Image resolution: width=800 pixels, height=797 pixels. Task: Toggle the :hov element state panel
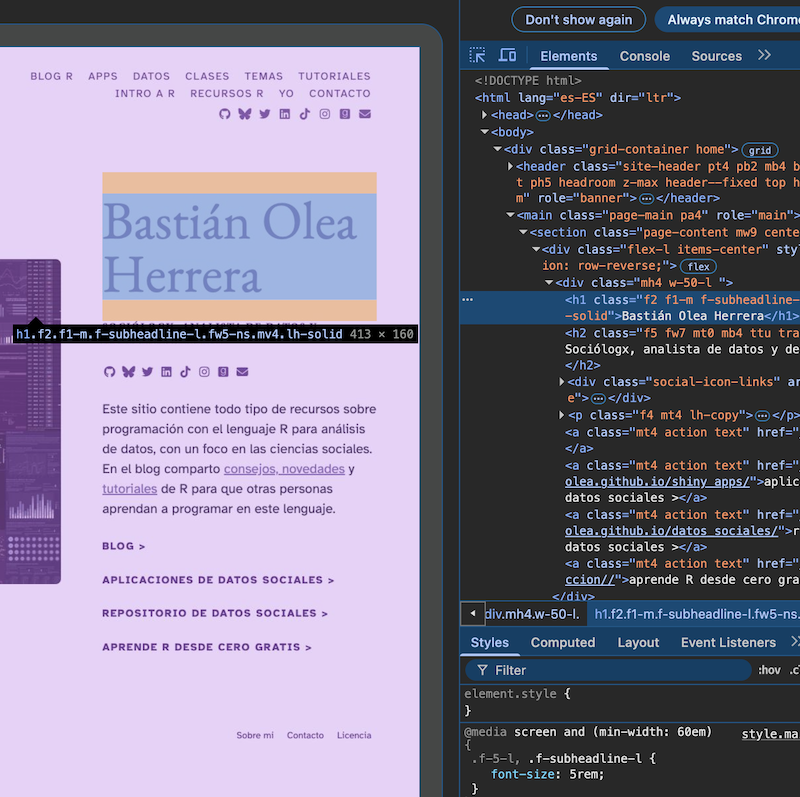pyautogui.click(x=769, y=670)
